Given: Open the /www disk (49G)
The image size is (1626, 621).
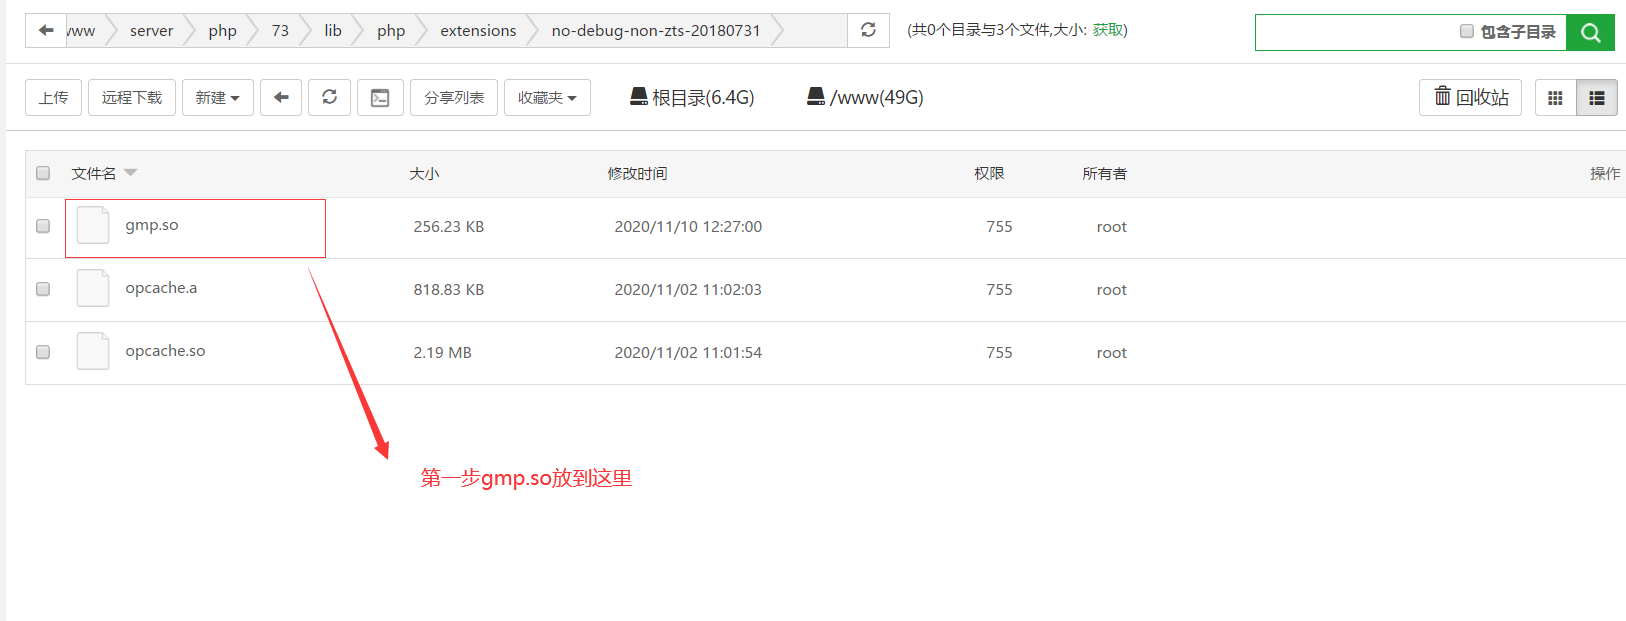Looking at the screenshot, I should click(x=865, y=97).
